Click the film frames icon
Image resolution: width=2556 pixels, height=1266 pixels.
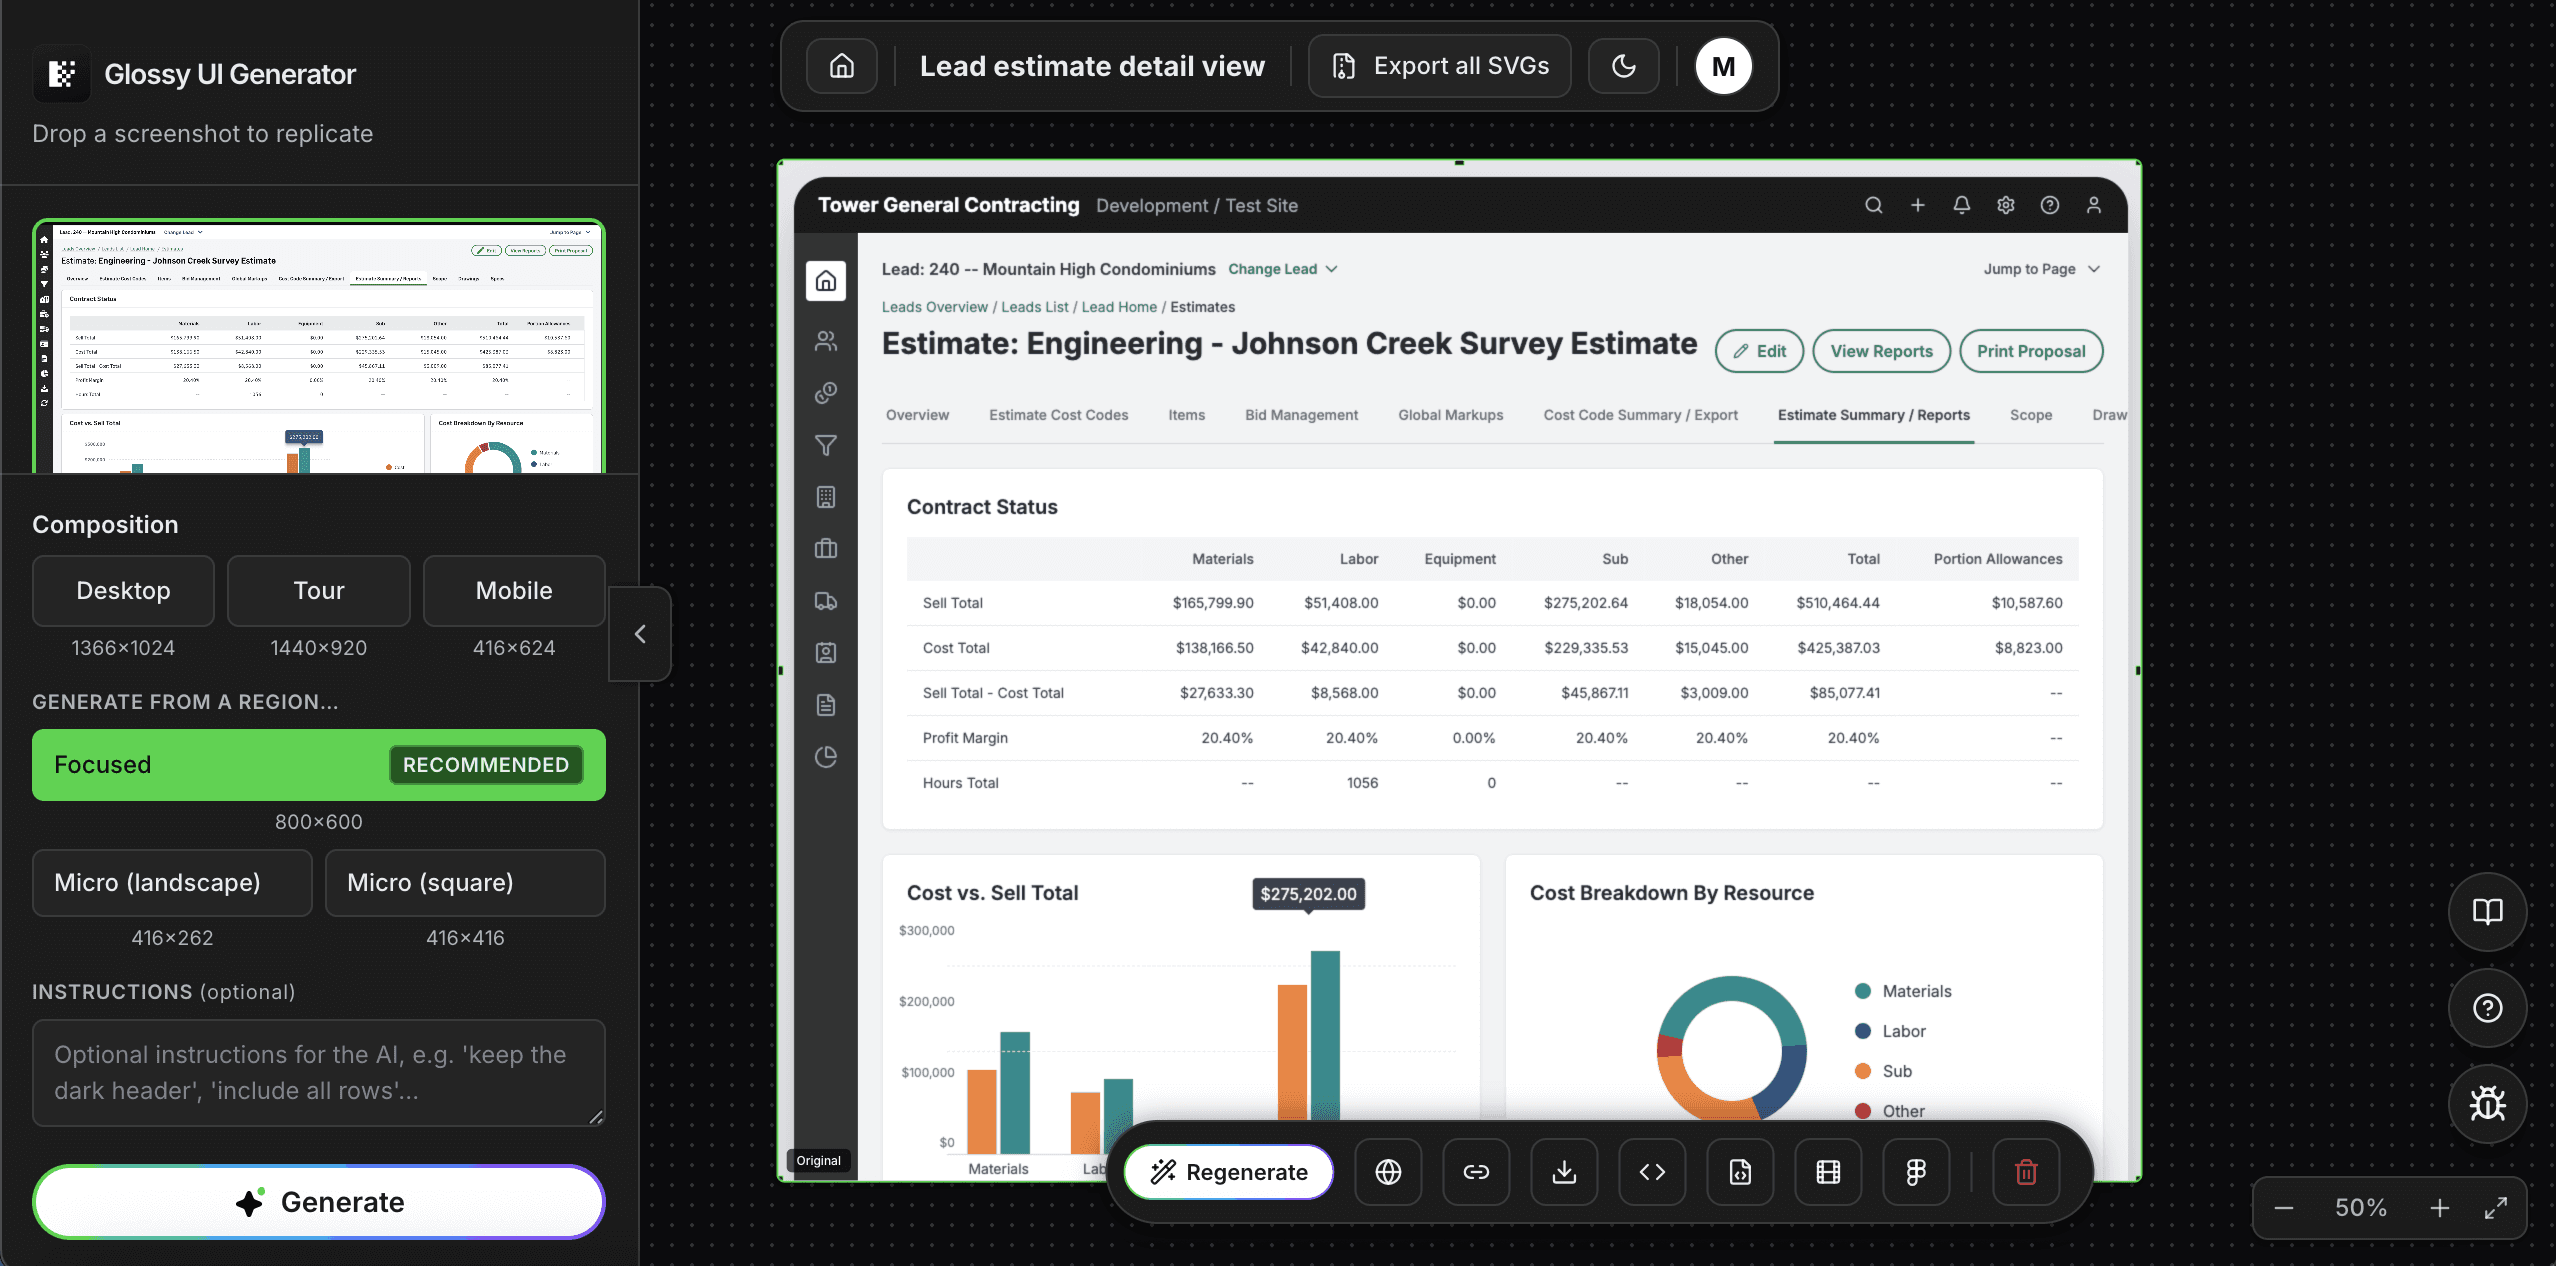(x=1828, y=1172)
